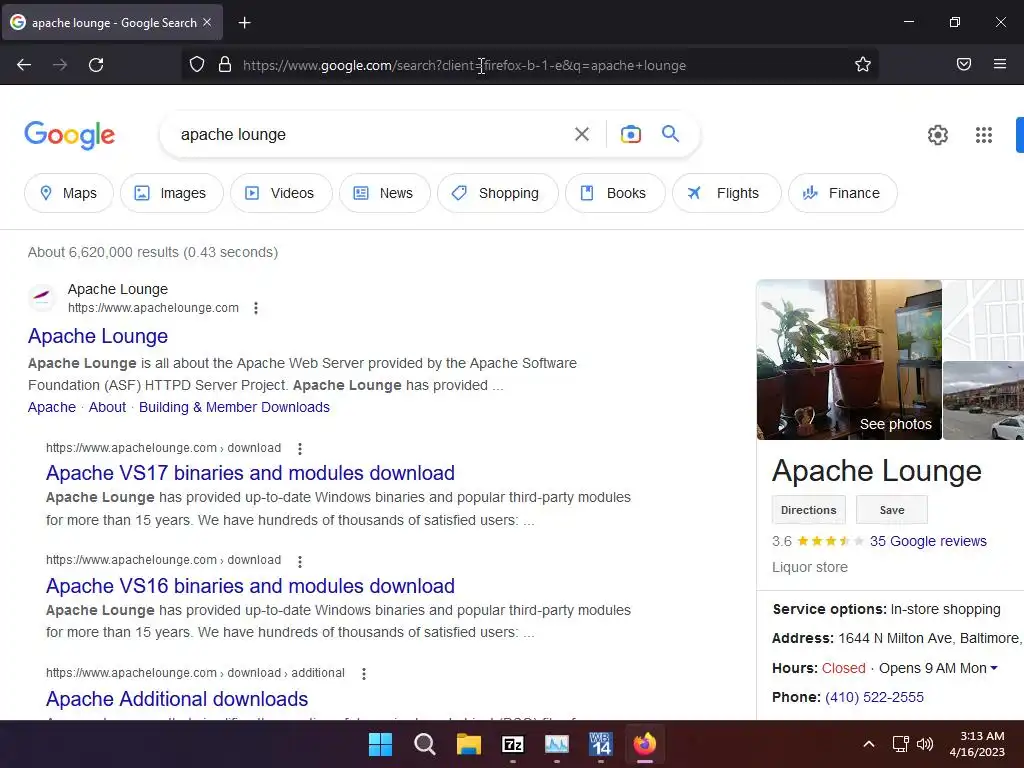The height and width of the screenshot is (768, 1024).
Task: Open the monitoring graph app in taskbar
Action: [556, 744]
